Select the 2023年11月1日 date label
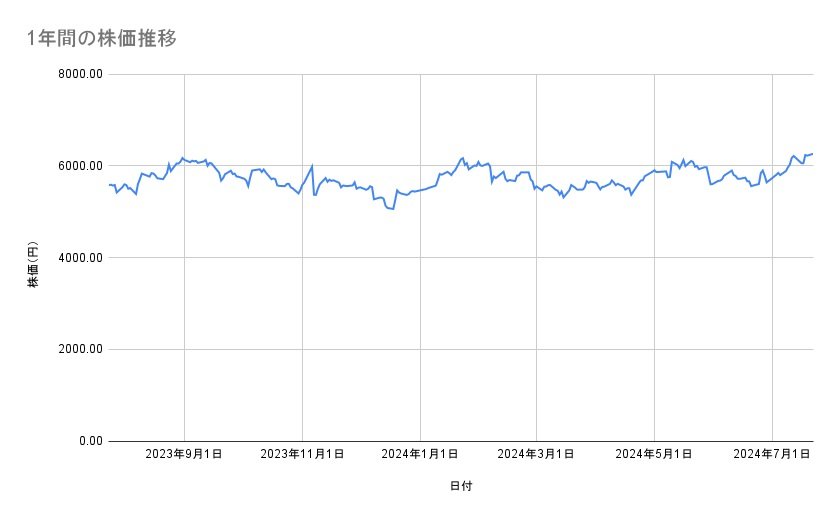Screen dimensions: 839x519 click(302, 455)
